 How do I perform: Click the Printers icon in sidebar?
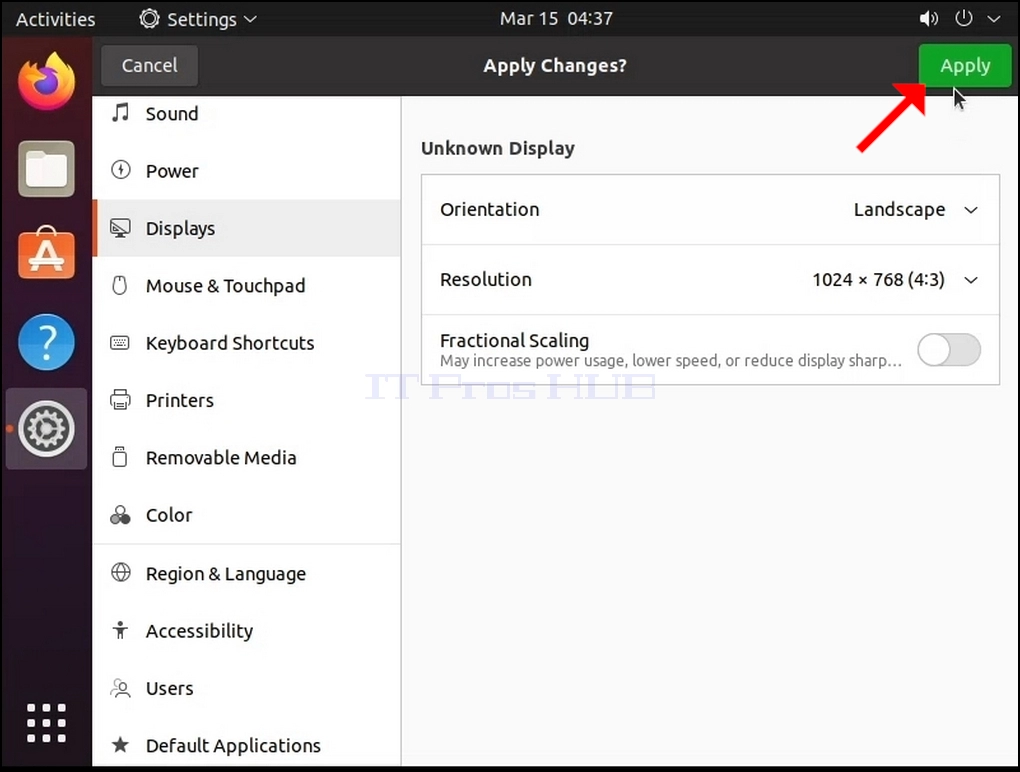tap(120, 400)
